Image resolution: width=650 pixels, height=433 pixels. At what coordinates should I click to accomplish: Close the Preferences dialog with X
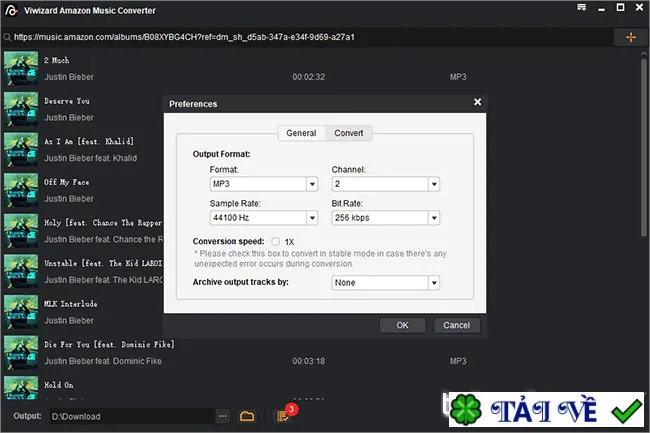(x=478, y=102)
